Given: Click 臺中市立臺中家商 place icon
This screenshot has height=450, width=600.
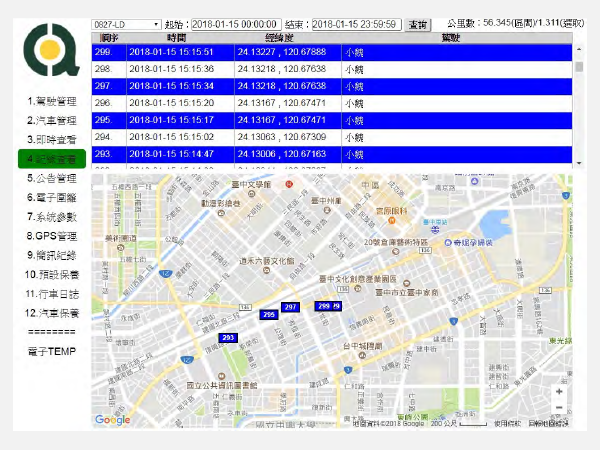Looking at the screenshot, I should tap(407, 284).
